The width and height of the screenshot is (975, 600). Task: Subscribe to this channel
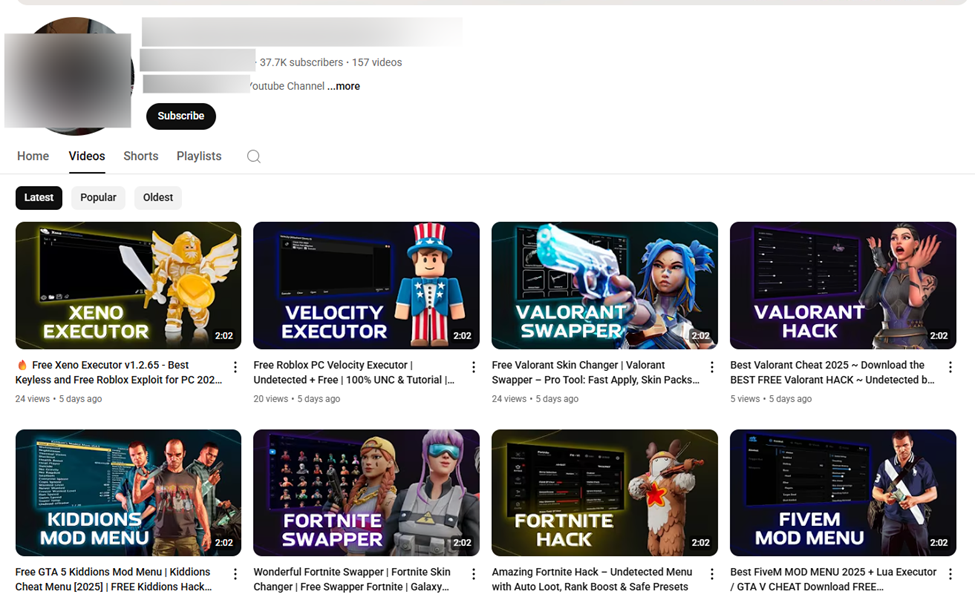(x=181, y=116)
